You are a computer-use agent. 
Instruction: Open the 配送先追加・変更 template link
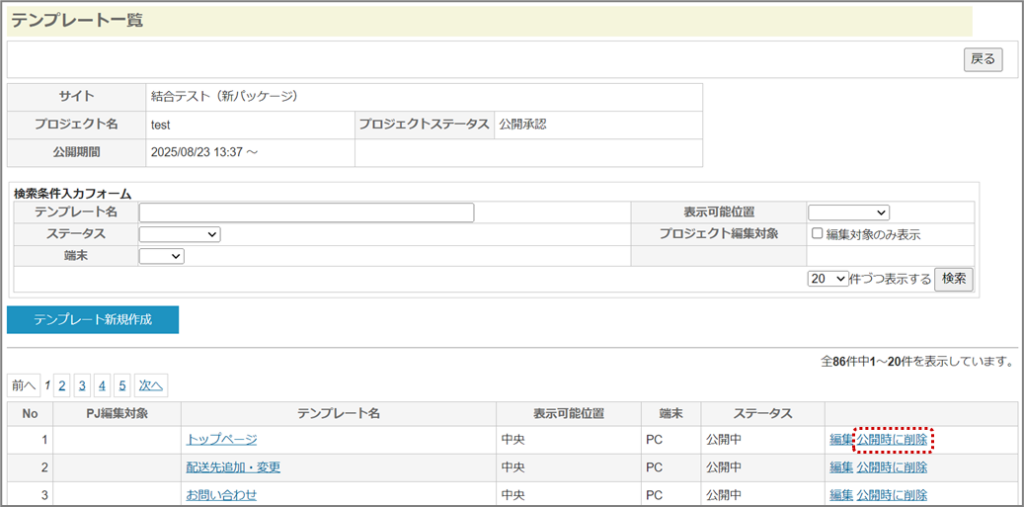click(x=233, y=467)
